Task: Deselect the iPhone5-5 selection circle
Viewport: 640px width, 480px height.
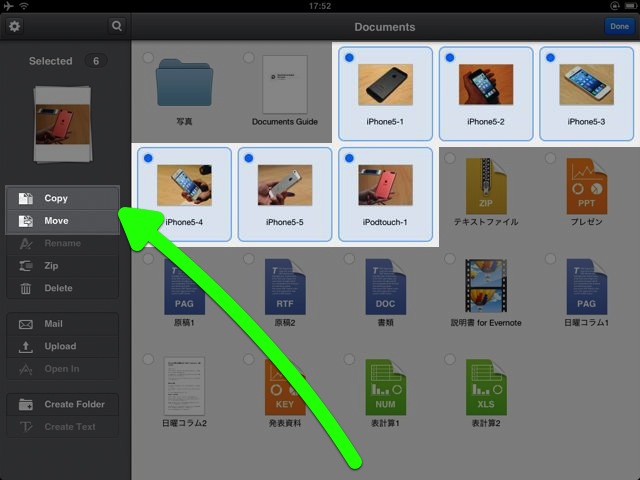Action: [x=249, y=158]
